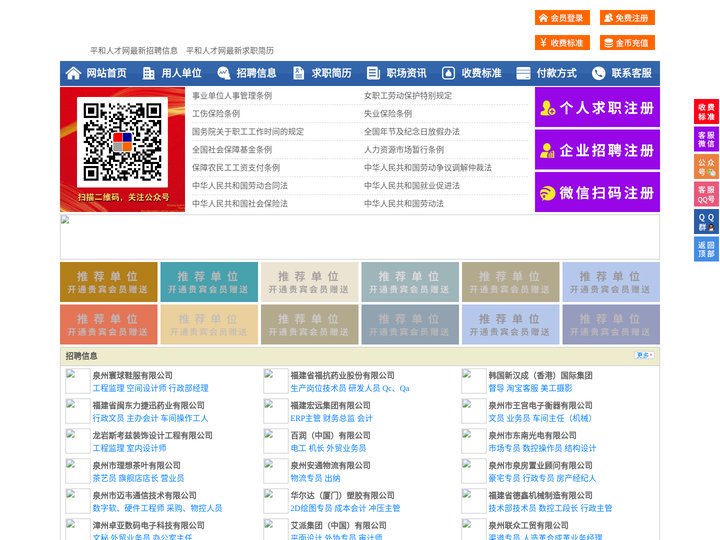Open 求职简历 menu item

click(332, 73)
